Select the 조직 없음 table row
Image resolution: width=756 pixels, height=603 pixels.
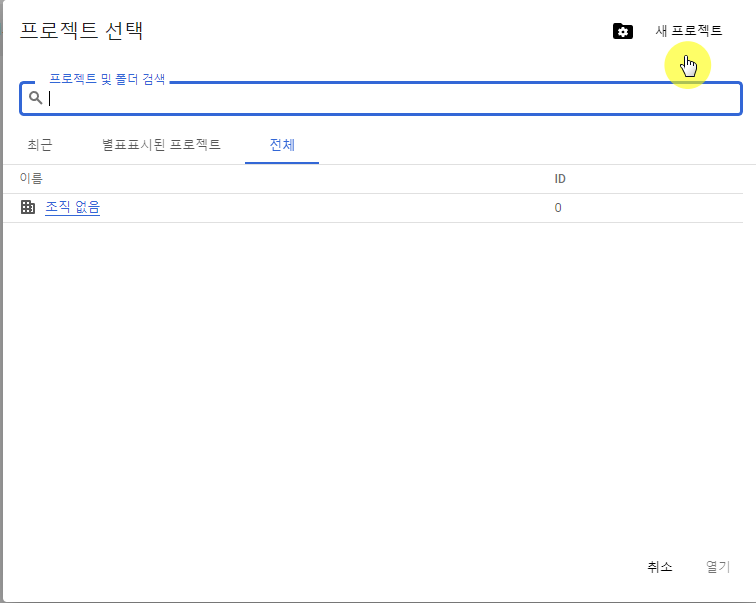pyautogui.click(x=373, y=208)
